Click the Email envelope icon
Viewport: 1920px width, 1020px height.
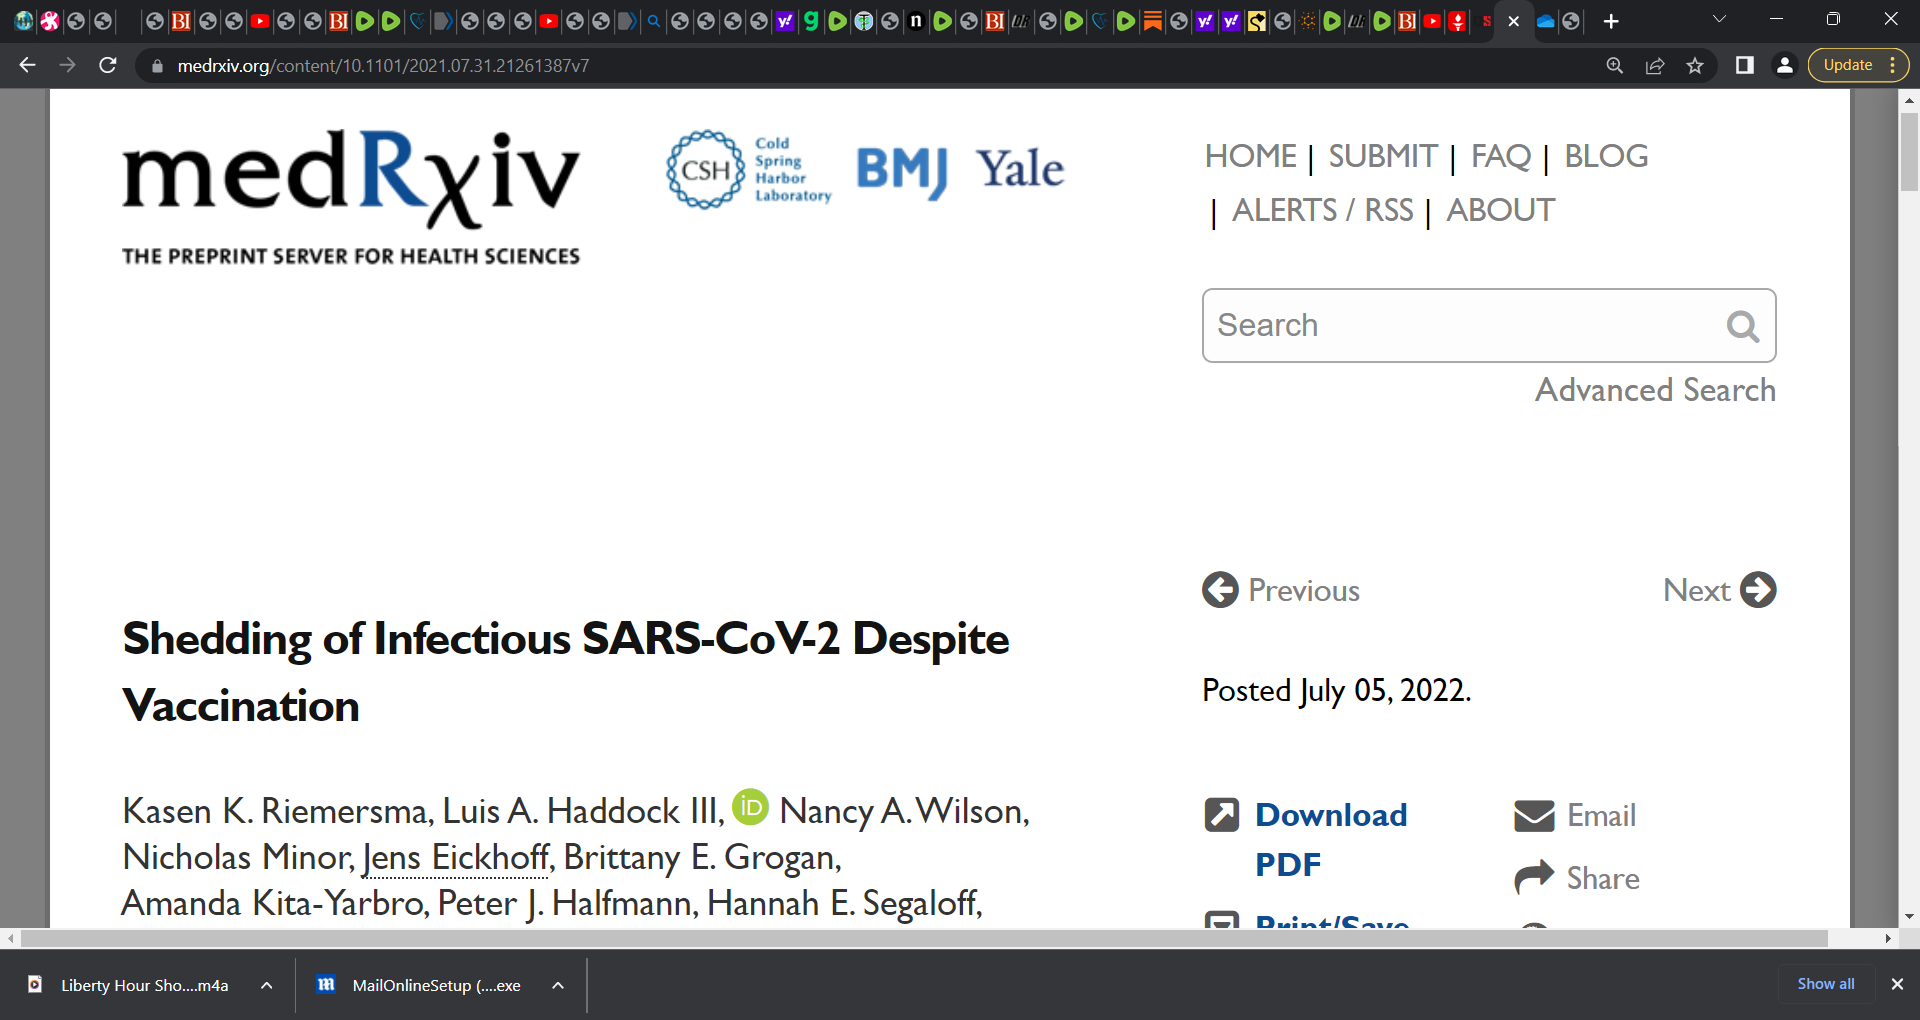point(1534,816)
